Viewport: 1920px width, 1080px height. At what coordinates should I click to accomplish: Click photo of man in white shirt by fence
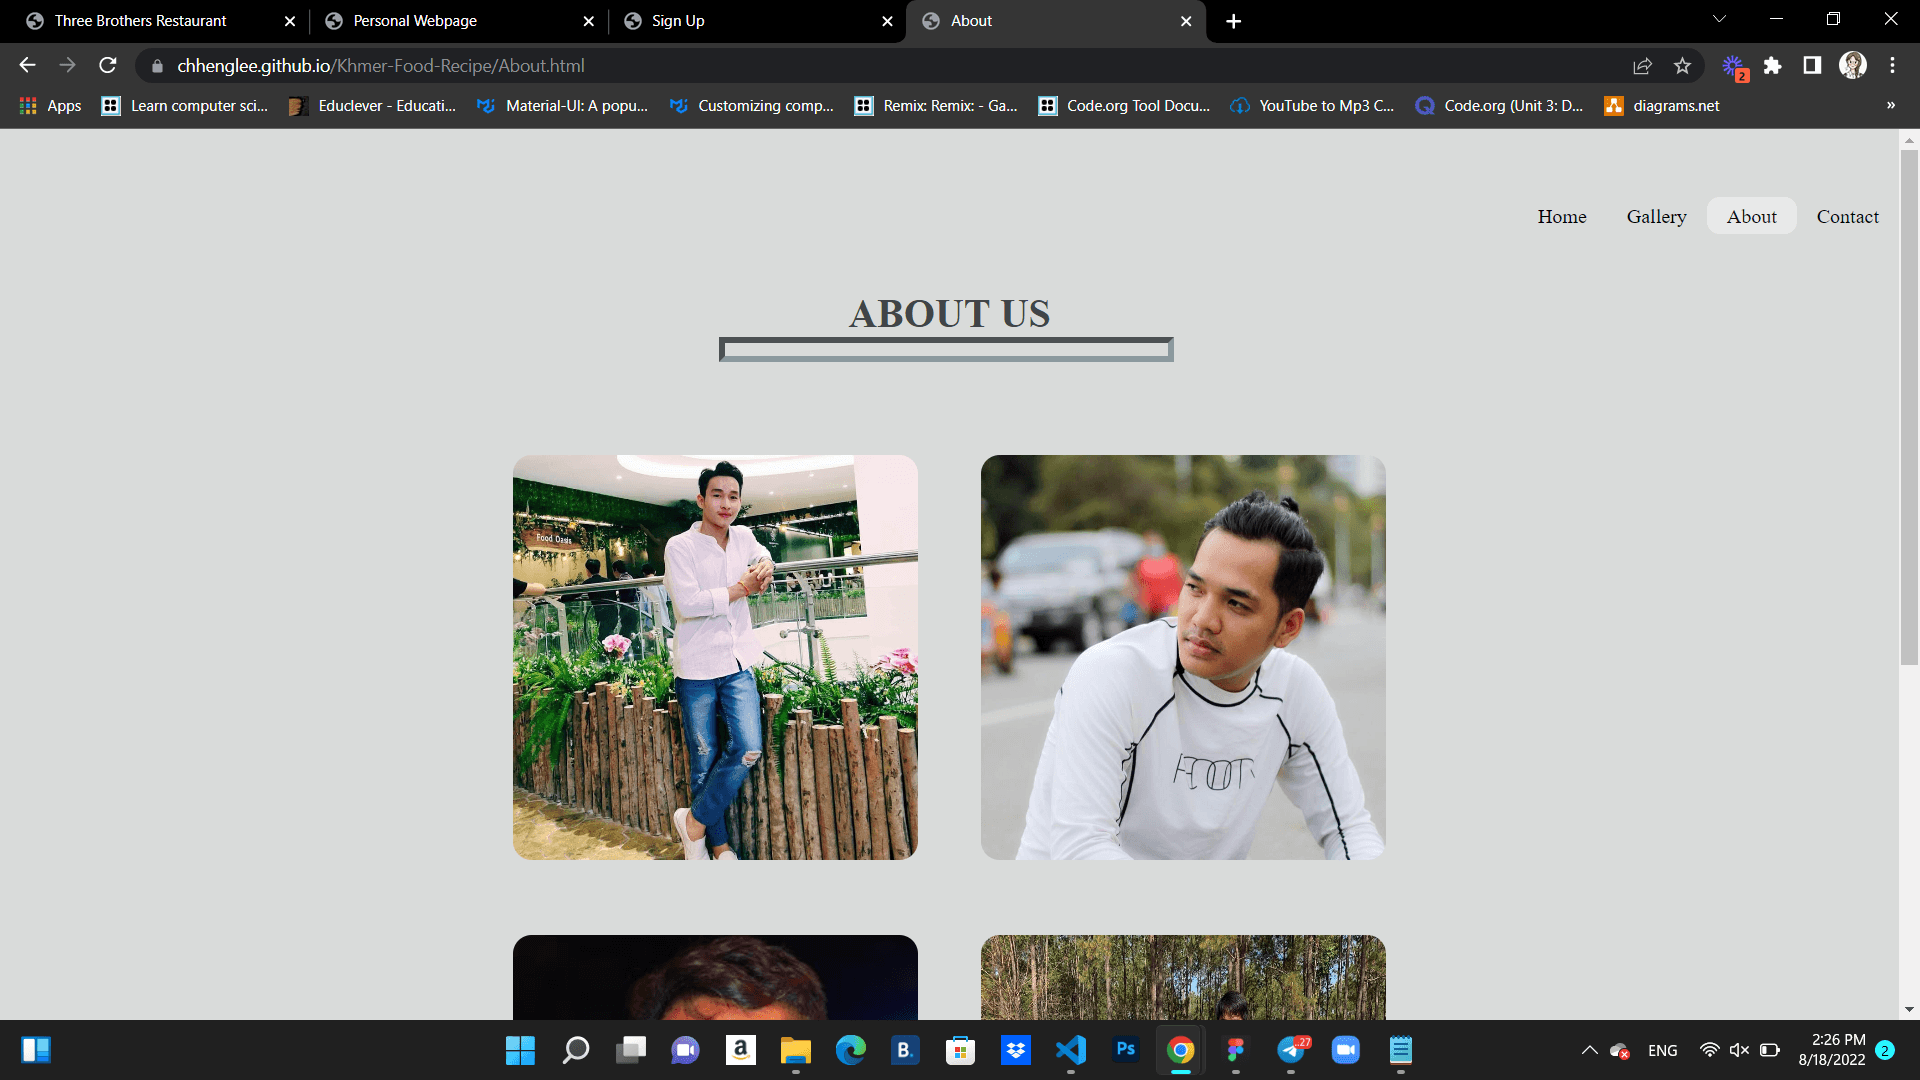pyautogui.click(x=715, y=657)
